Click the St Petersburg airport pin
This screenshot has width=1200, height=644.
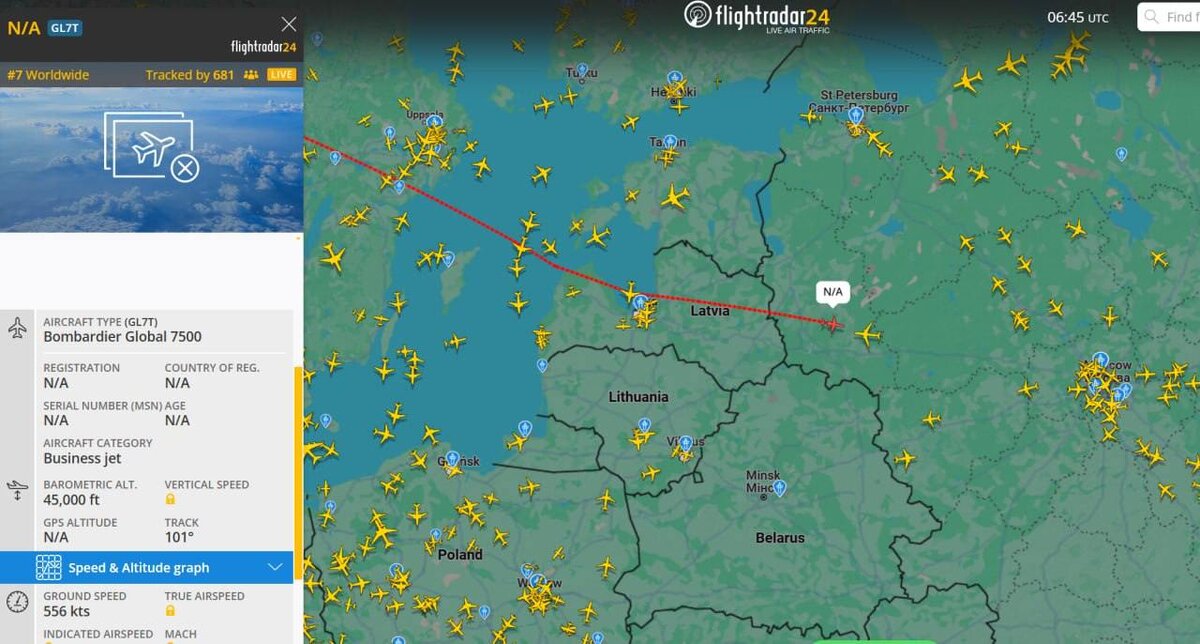point(856,117)
